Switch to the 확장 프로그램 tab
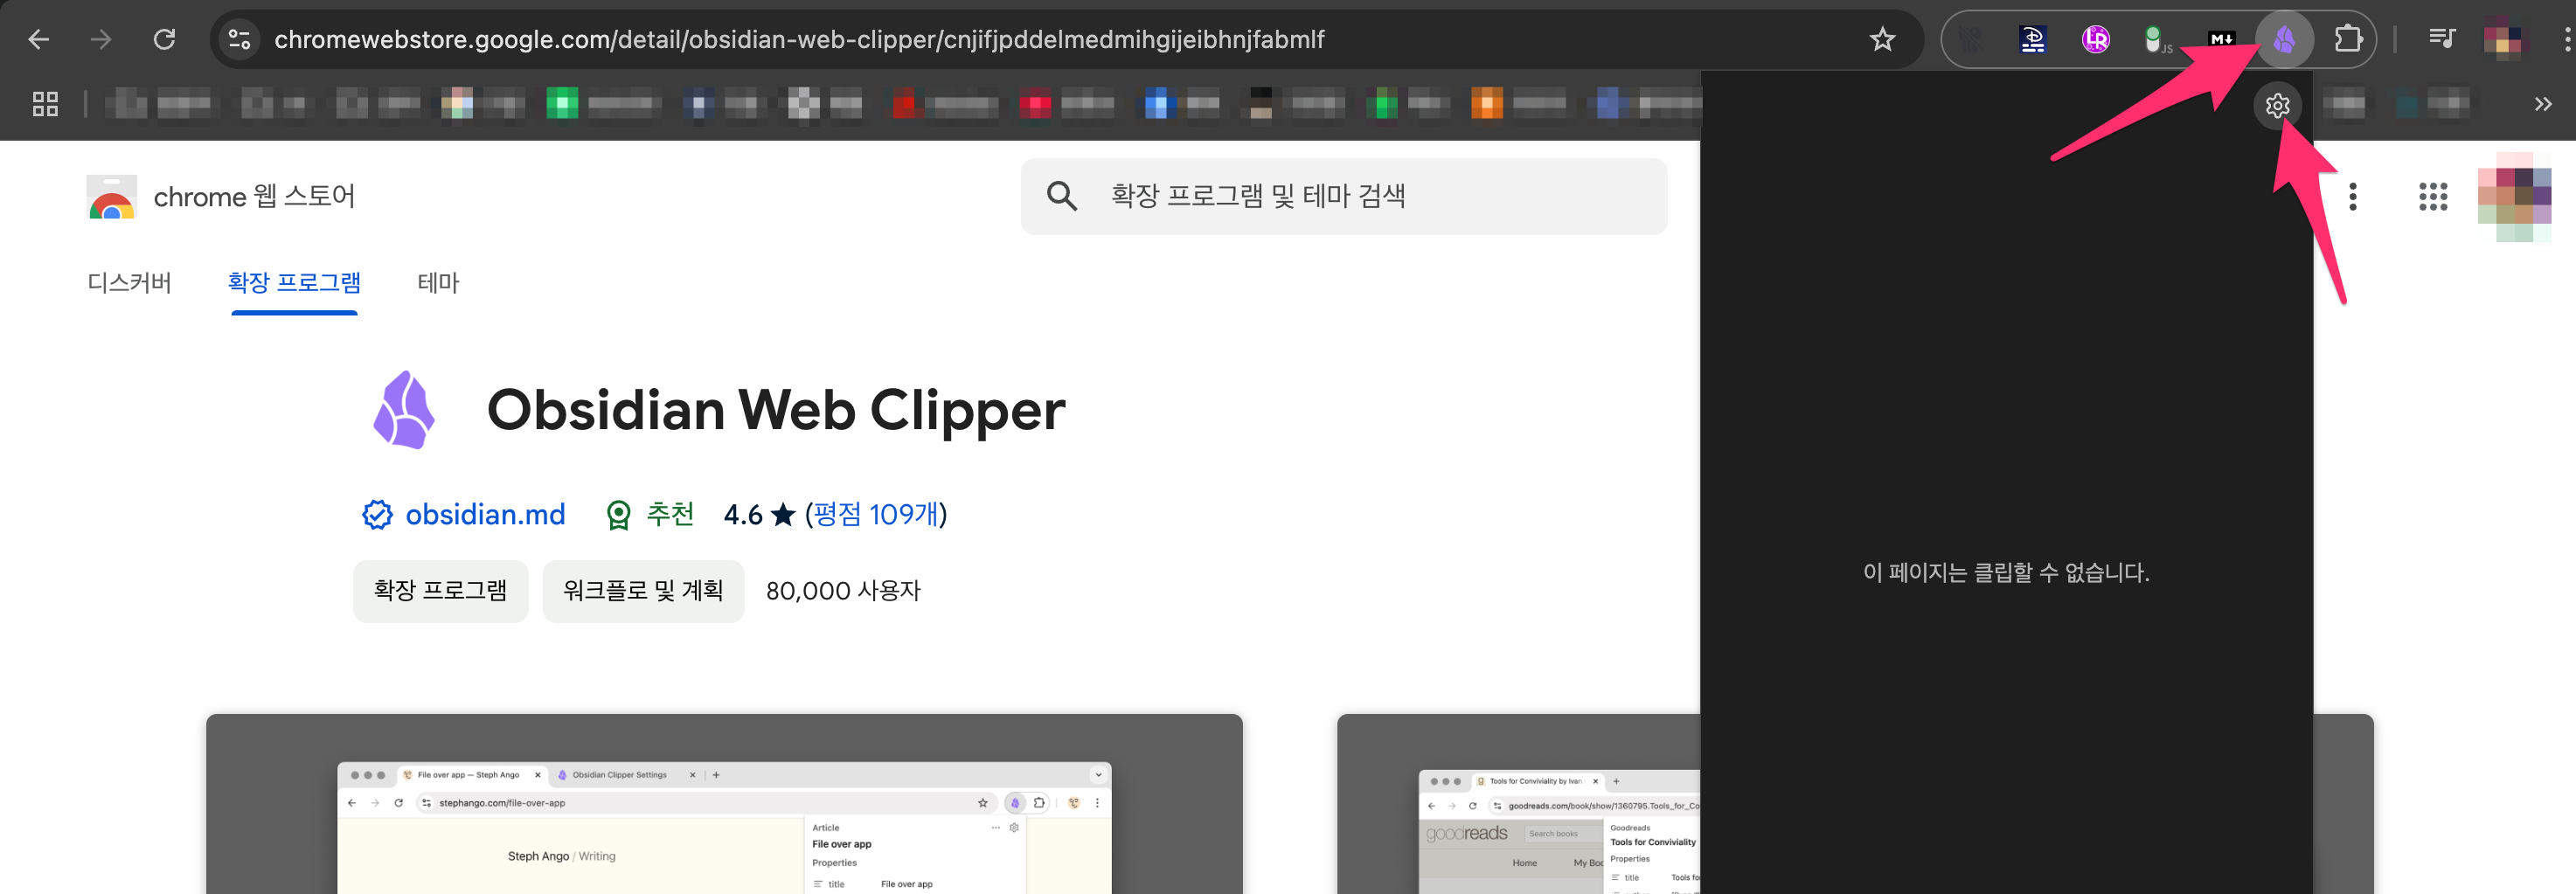 tap(294, 283)
